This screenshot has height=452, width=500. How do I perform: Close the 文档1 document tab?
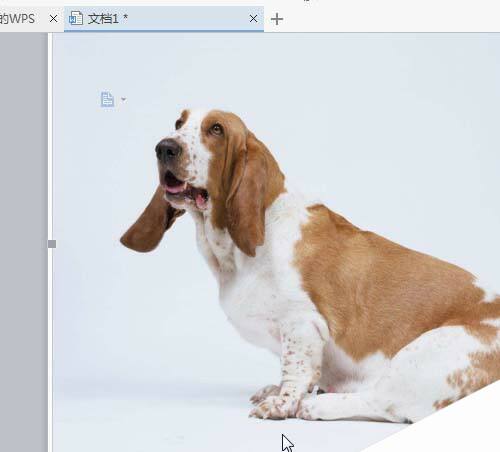(x=253, y=19)
